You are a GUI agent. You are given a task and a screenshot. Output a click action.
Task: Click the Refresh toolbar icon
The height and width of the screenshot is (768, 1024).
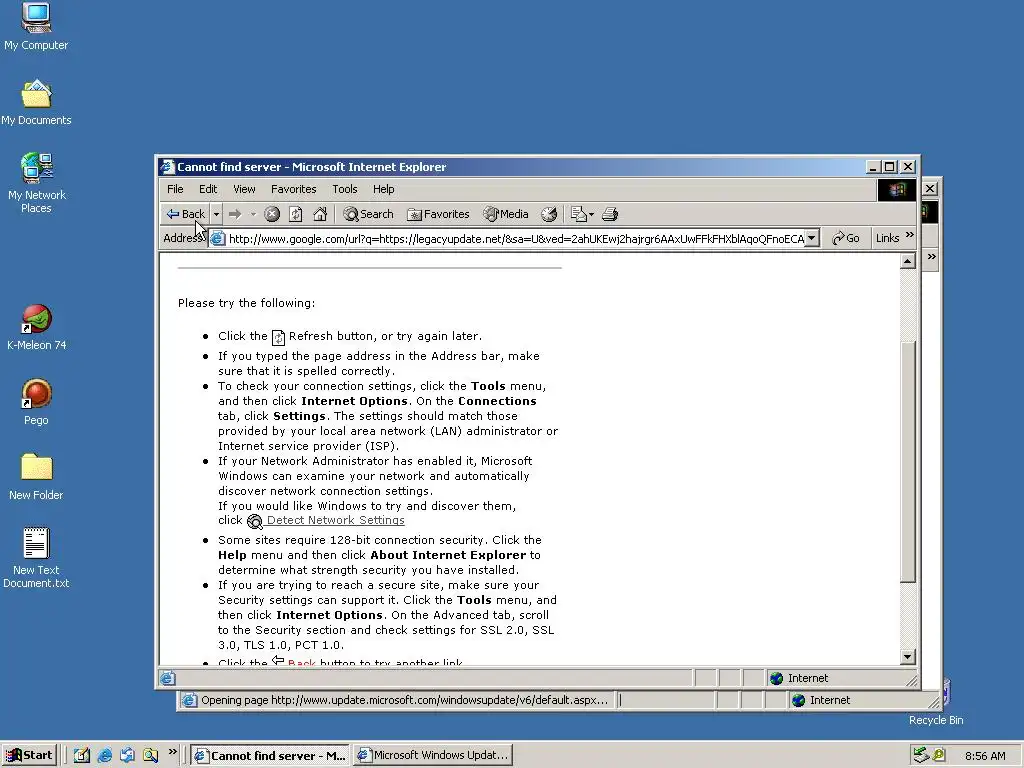coord(296,214)
